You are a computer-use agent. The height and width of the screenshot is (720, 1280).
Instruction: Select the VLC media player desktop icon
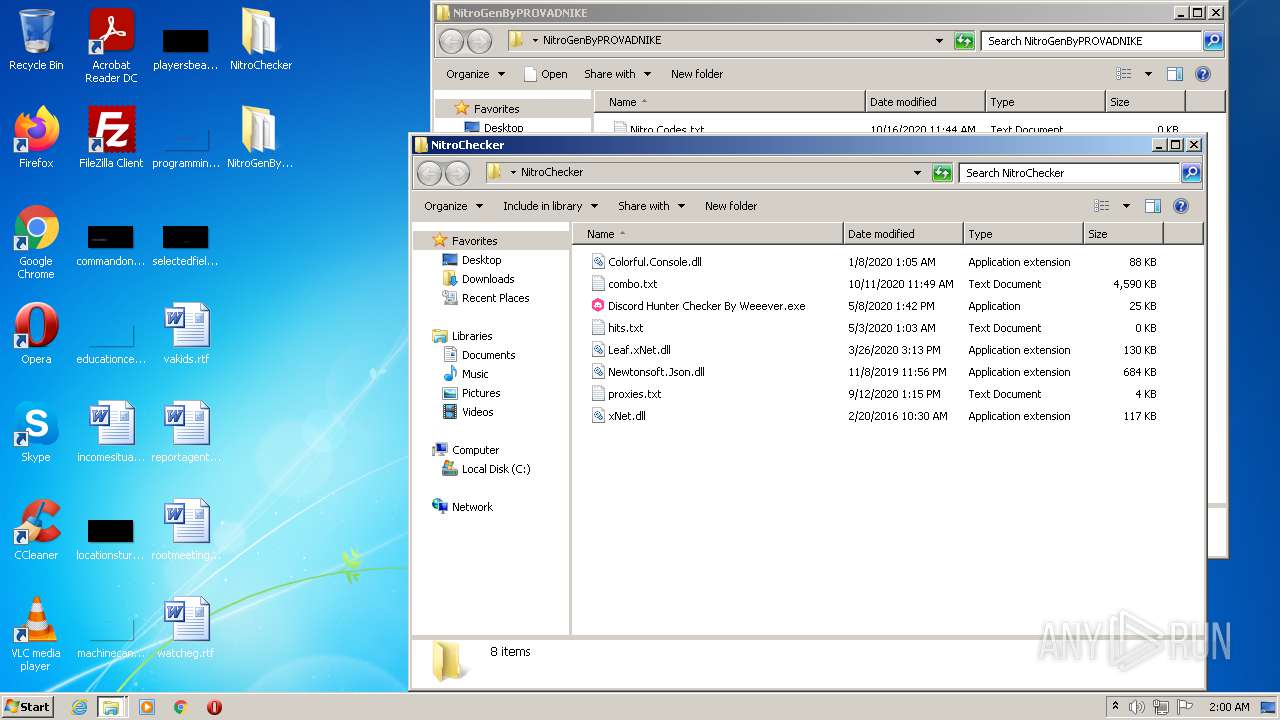(36, 634)
